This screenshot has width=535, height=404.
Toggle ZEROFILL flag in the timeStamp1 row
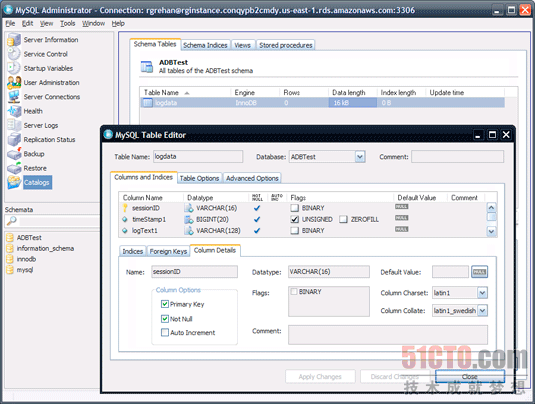pos(344,219)
